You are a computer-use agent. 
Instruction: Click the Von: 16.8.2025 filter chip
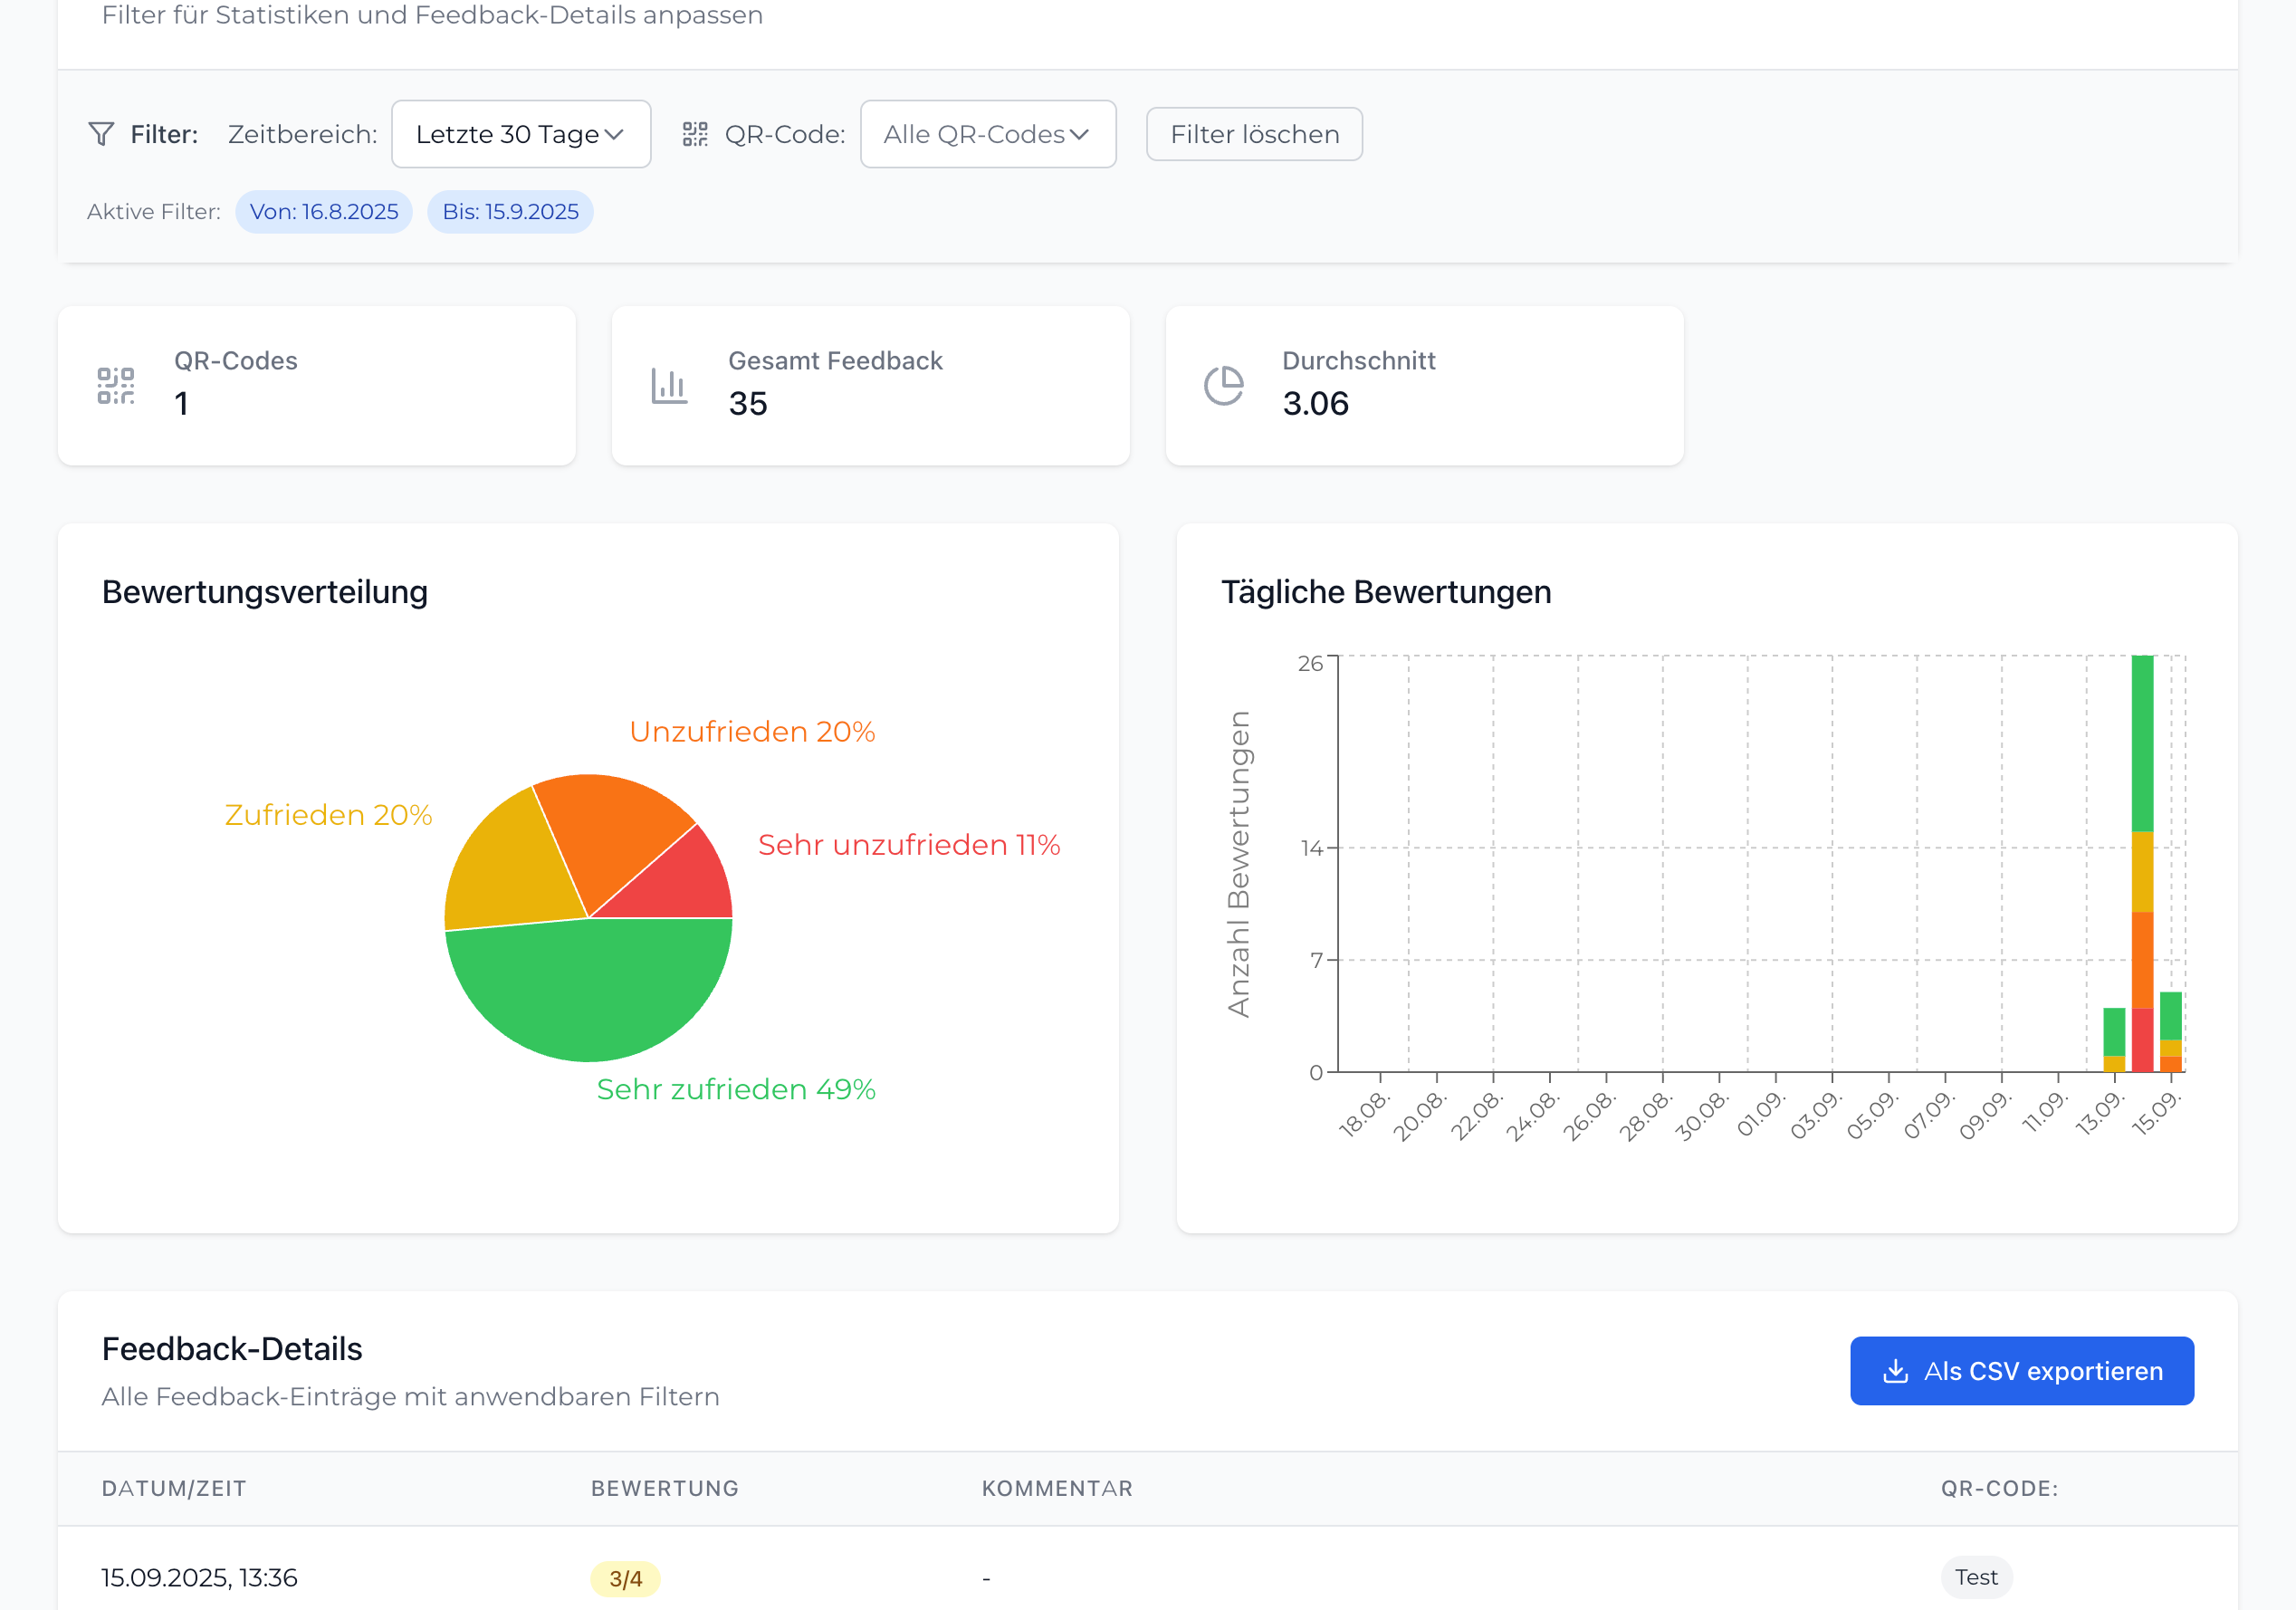pos(324,212)
